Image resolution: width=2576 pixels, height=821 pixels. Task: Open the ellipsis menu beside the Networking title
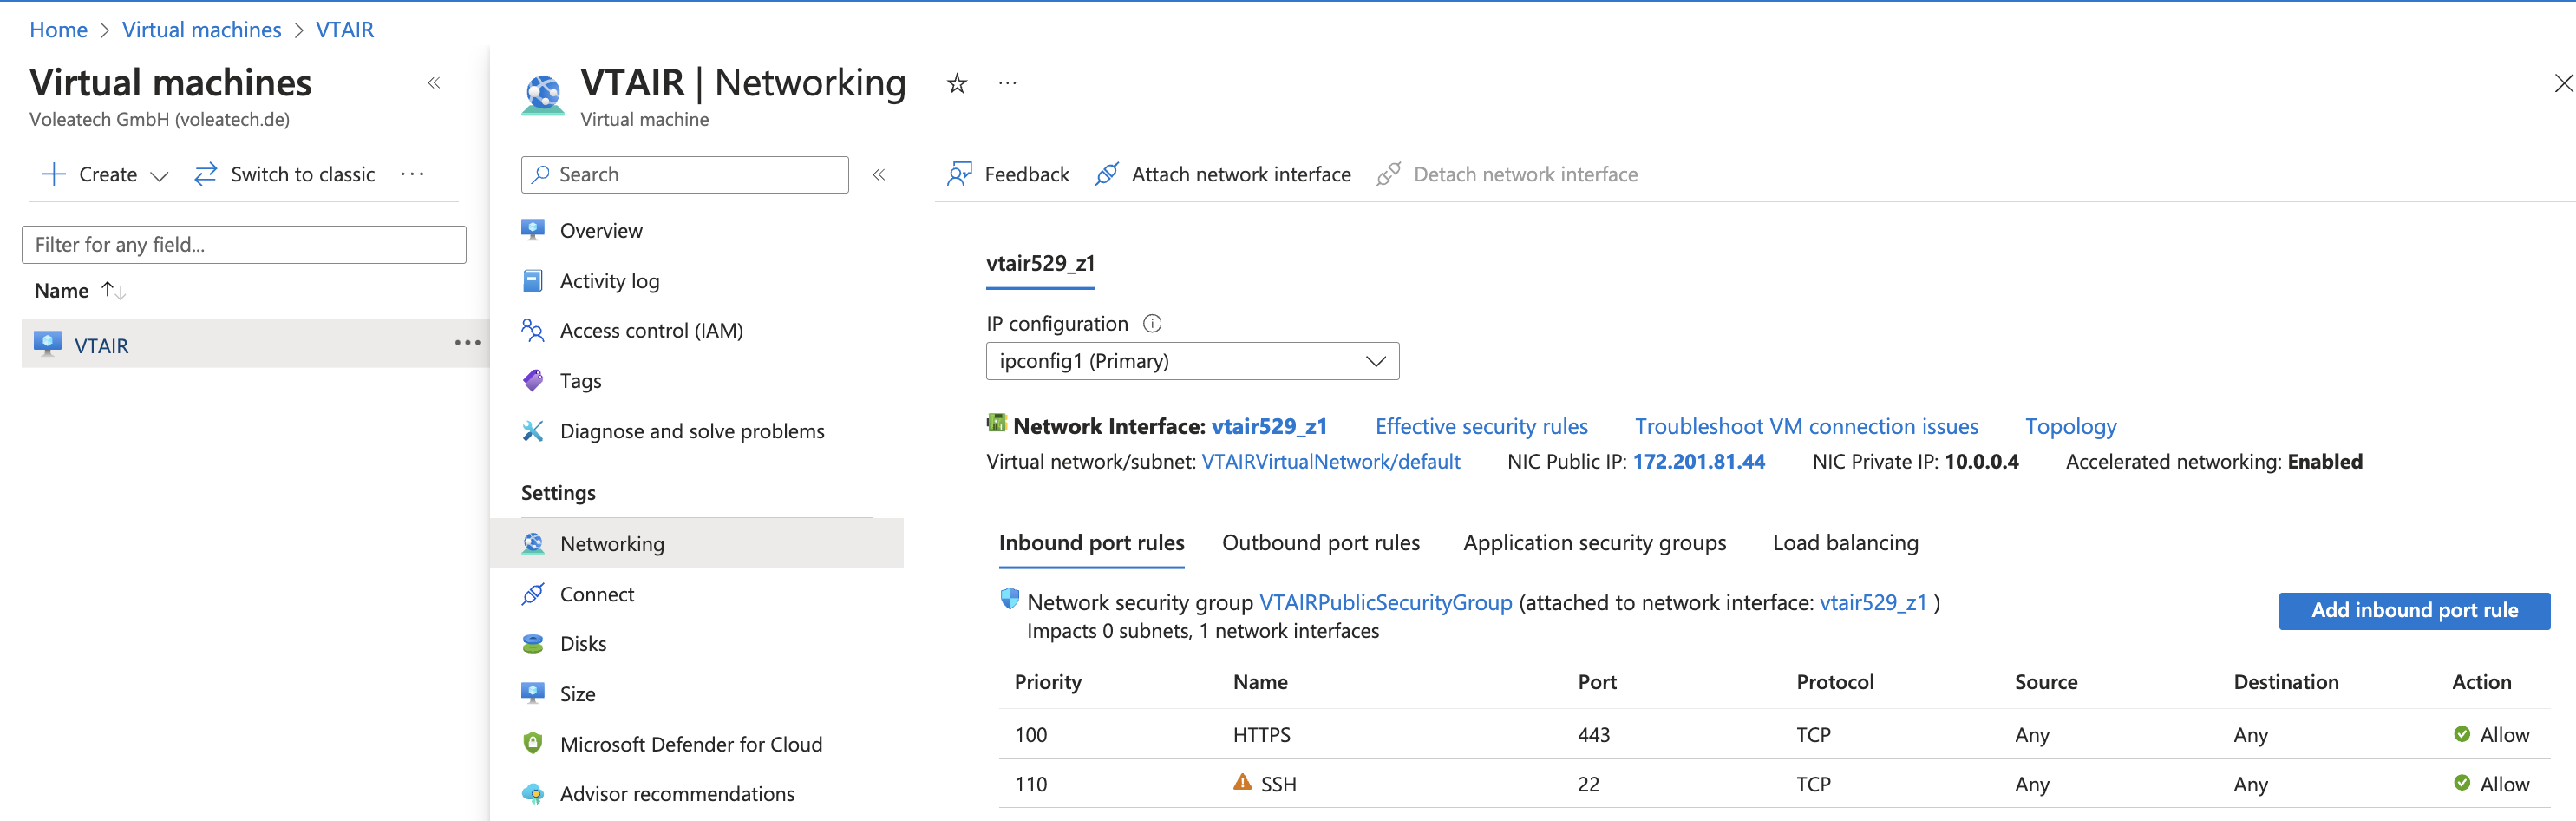pyautogui.click(x=1007, y=84)
